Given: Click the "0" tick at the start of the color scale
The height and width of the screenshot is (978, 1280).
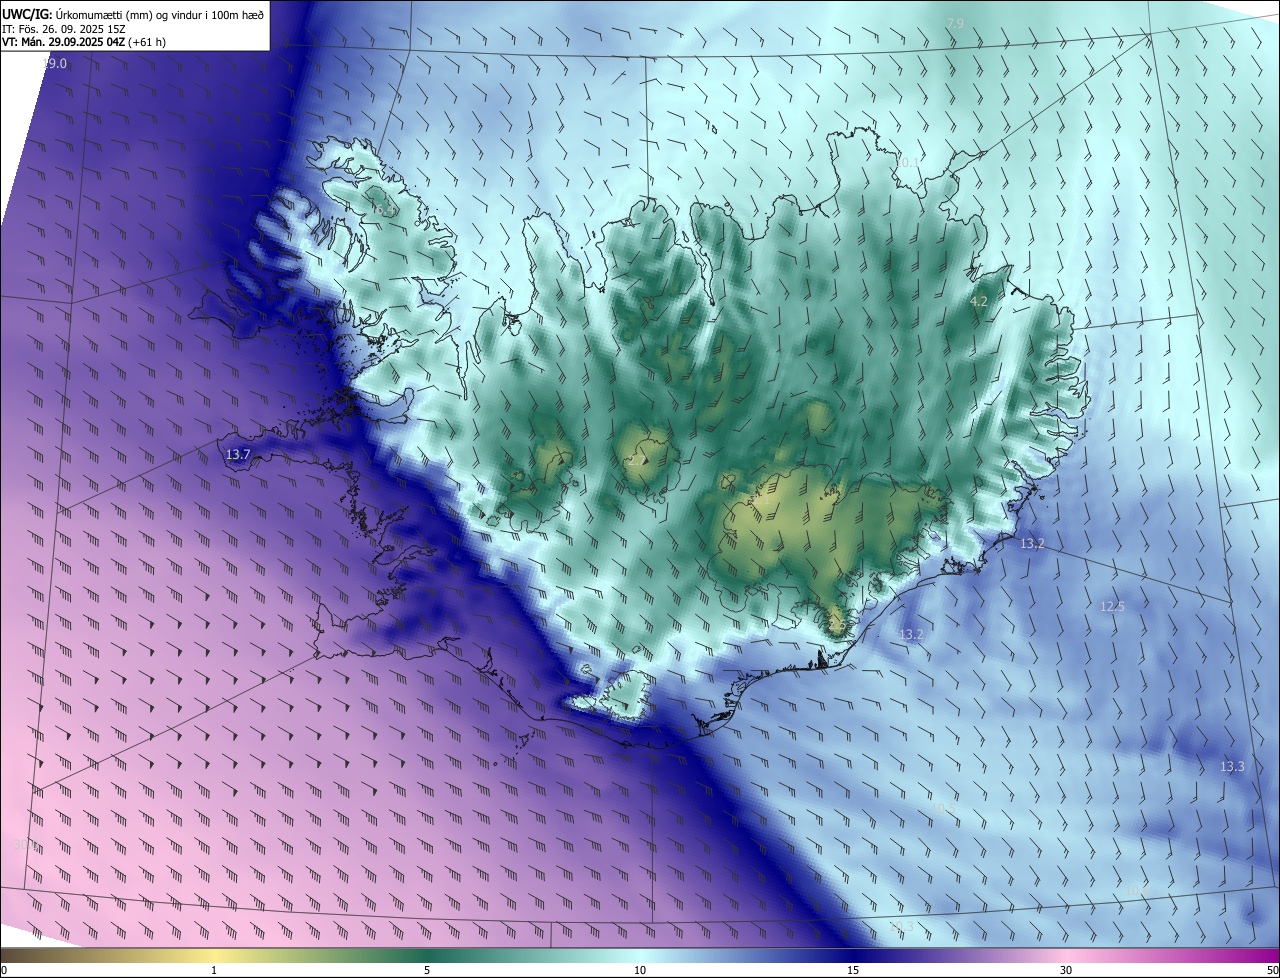Looking at the screenshot, I should coord(4,970).
